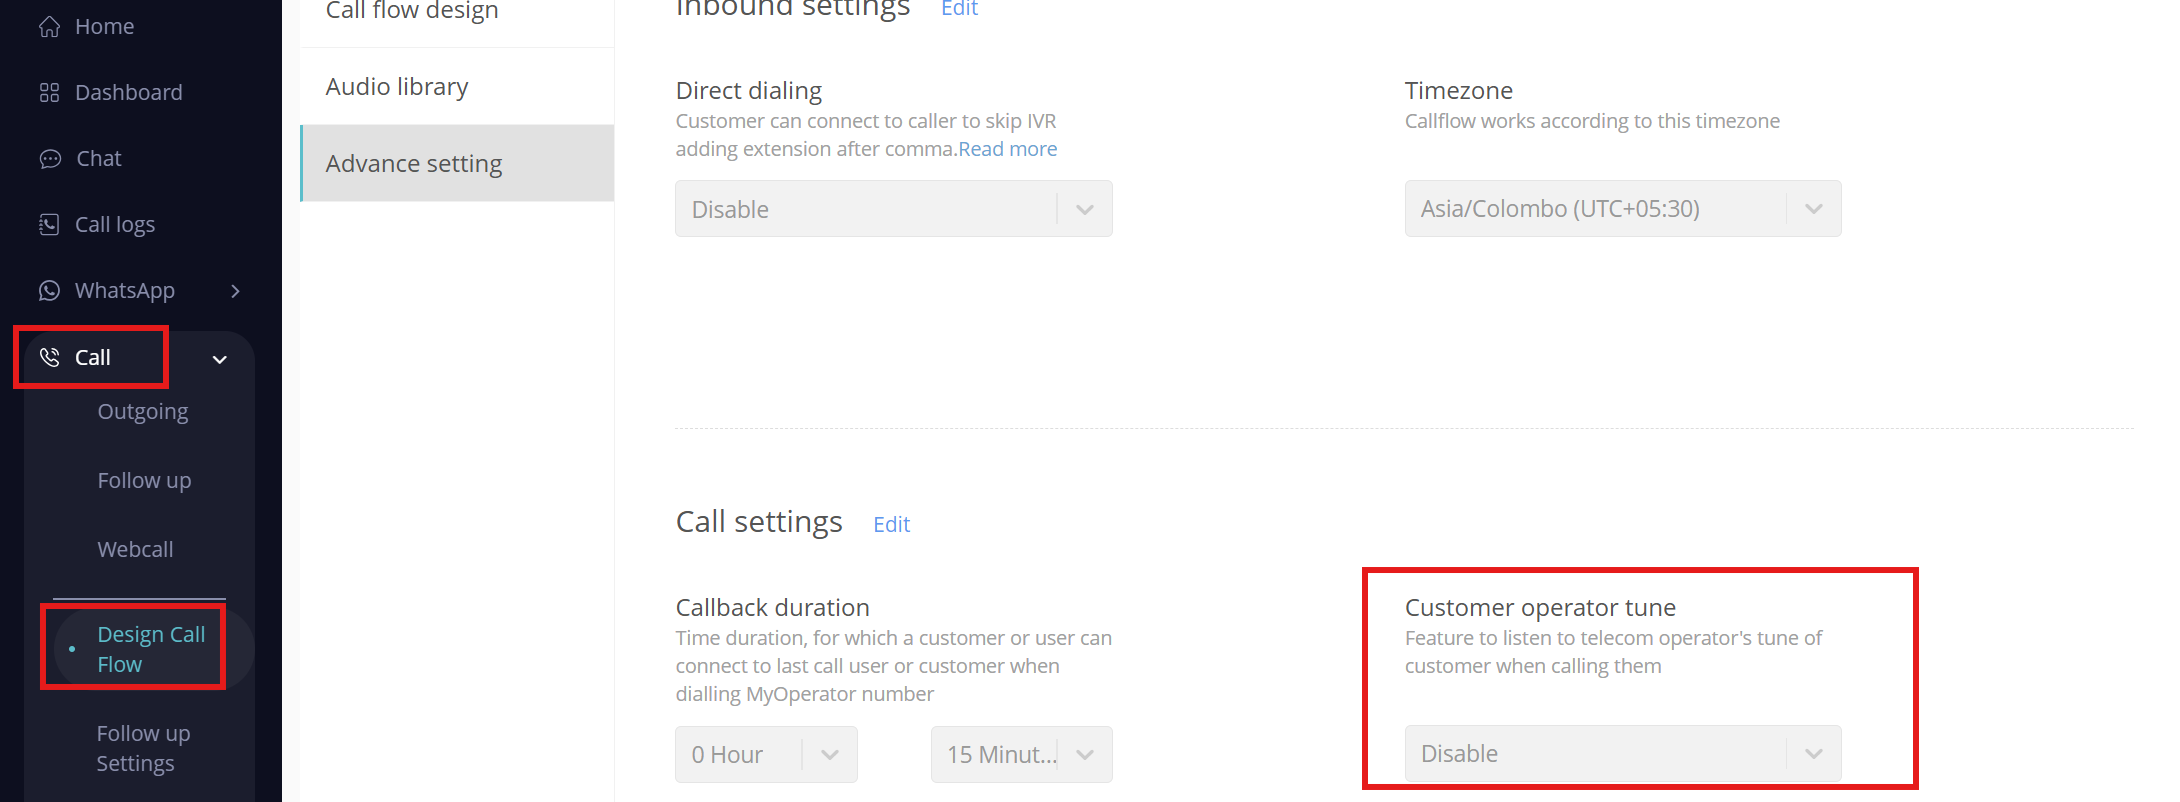Go to Outgoing under Call menu
Viewport: 2180px width, 802px height.
143,412
